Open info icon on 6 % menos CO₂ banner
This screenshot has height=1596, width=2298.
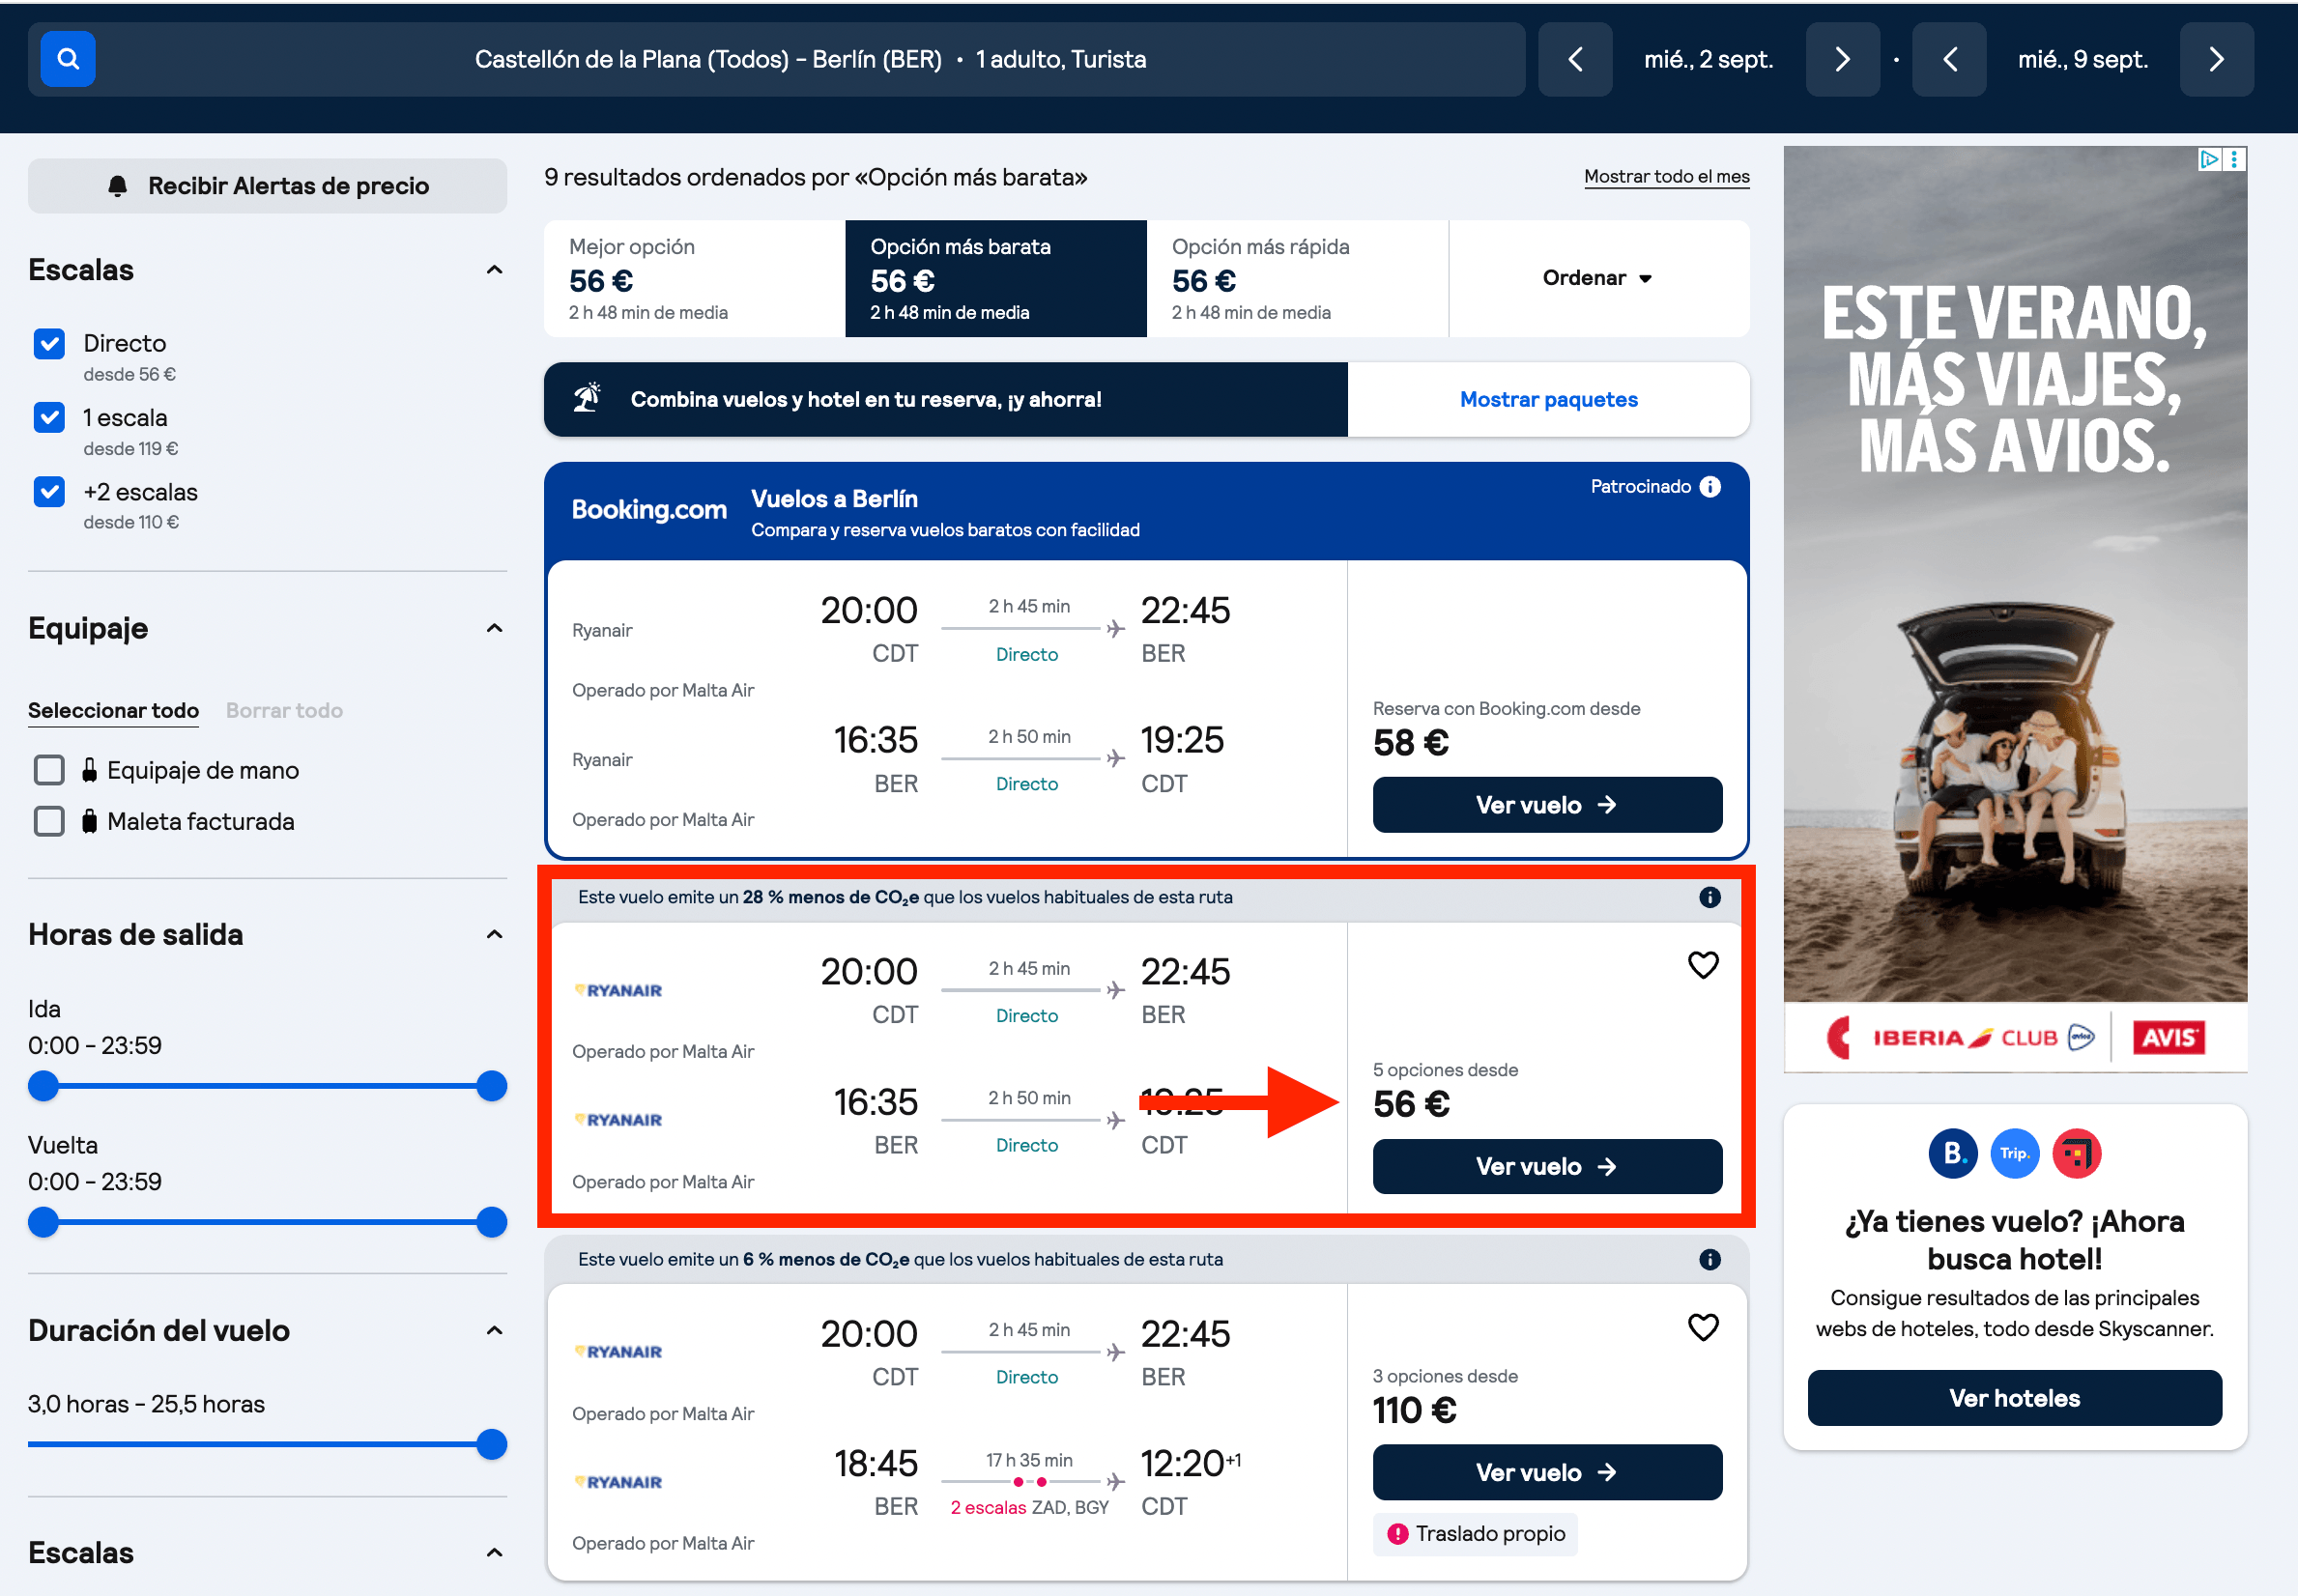coord(1710,1259)
